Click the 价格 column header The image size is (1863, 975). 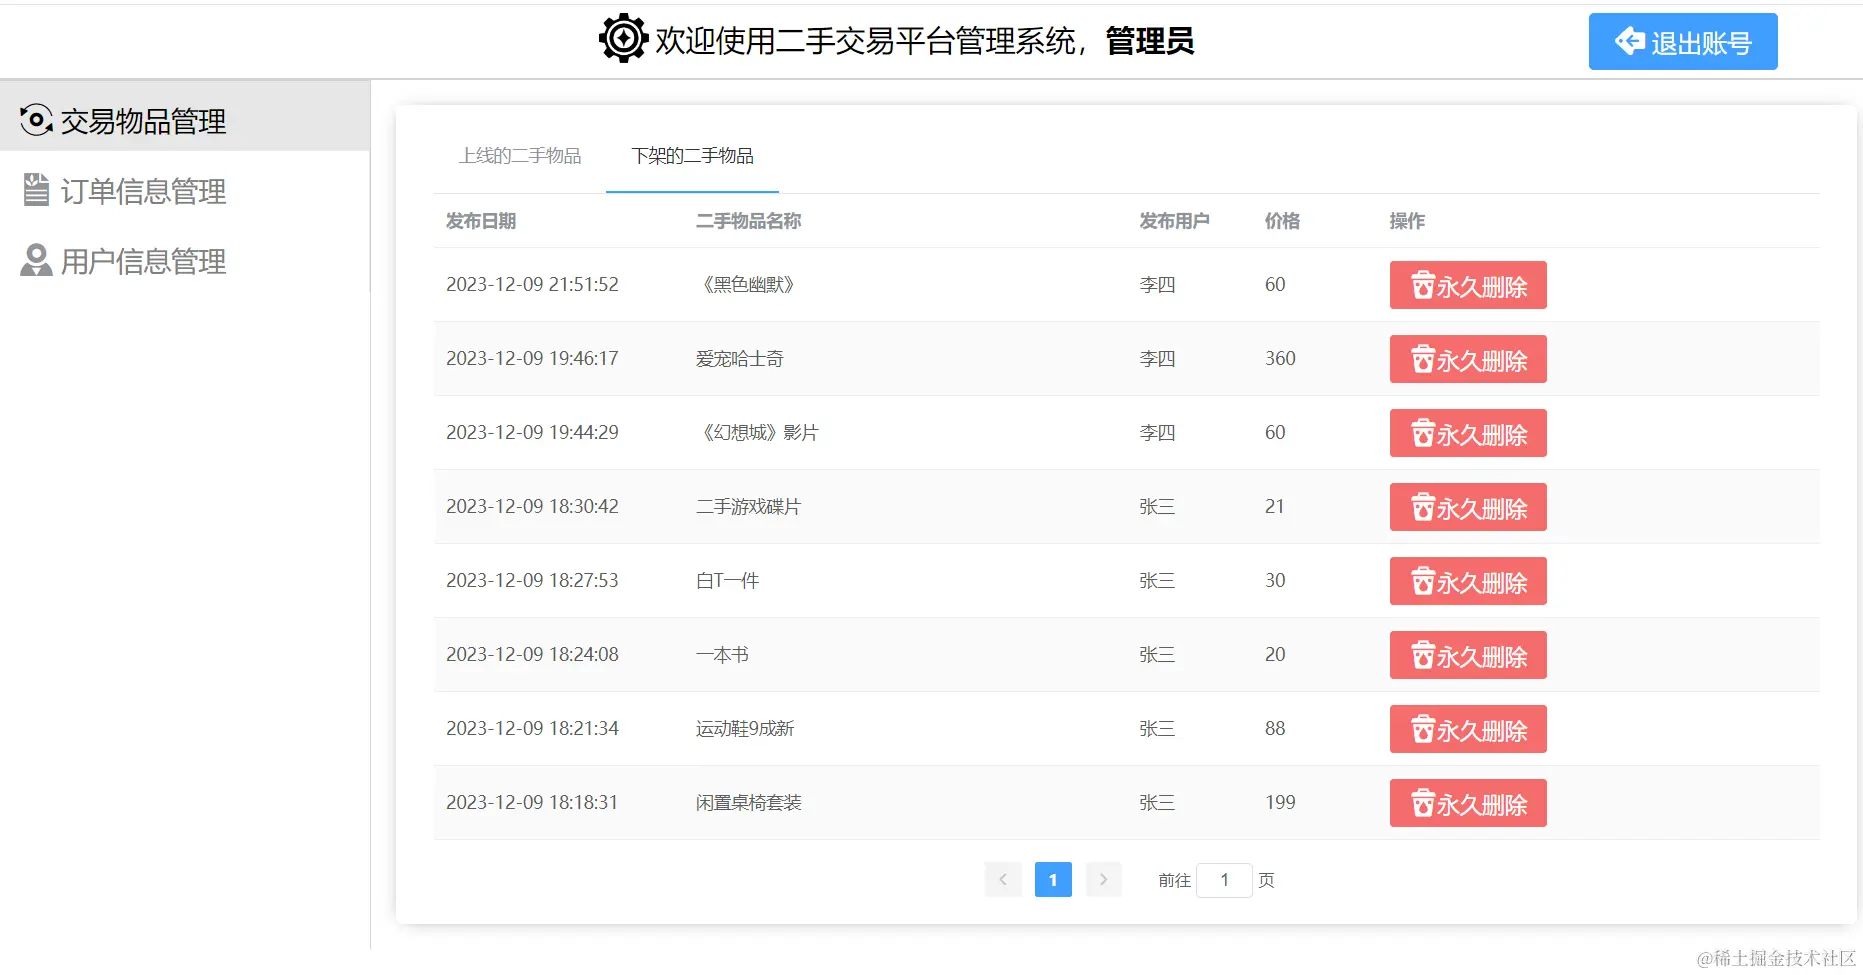pos(1283,221)
